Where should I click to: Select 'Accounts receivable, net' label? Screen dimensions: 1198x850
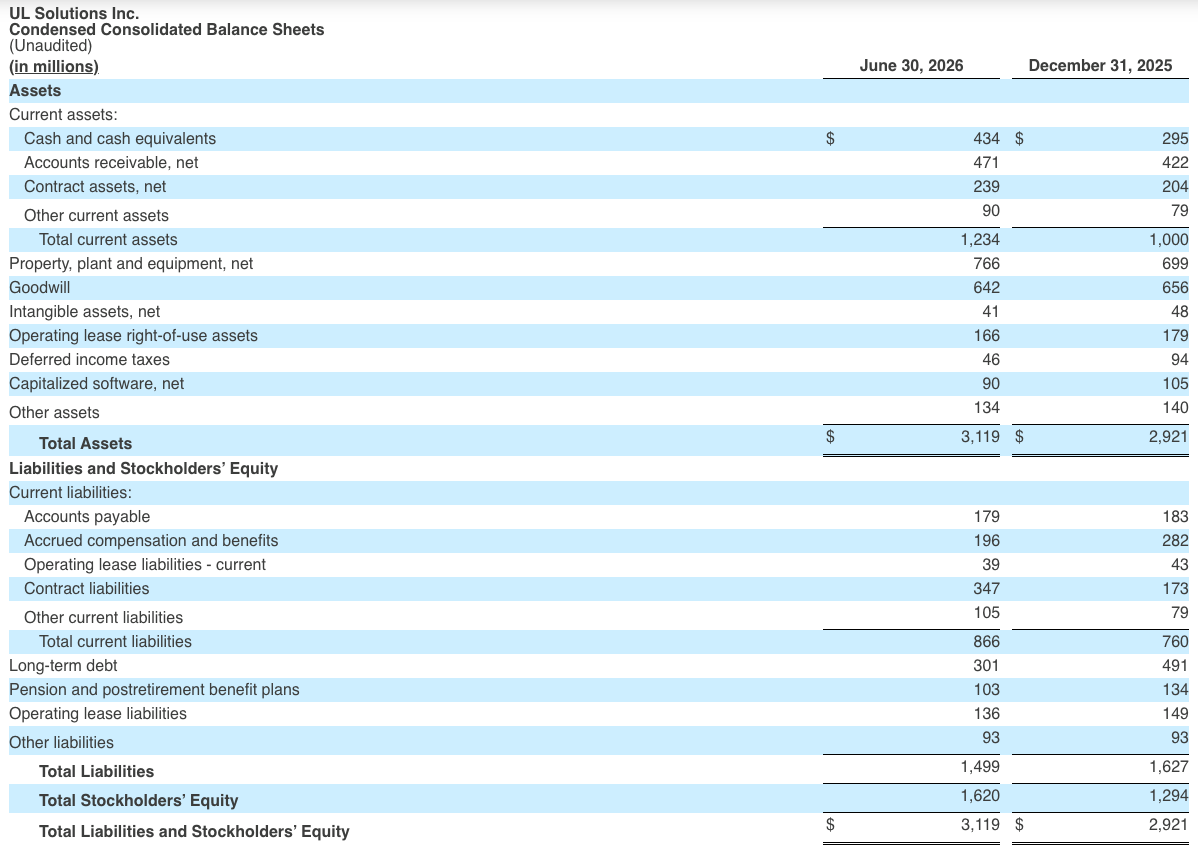tap(112, 163)
